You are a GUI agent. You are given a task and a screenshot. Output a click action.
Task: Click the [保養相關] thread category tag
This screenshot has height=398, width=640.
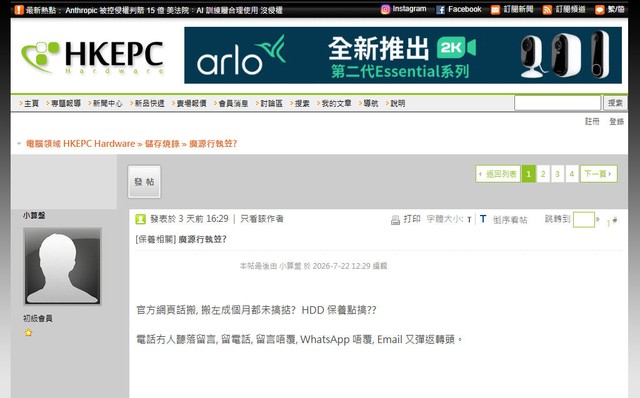coord(156,239)
